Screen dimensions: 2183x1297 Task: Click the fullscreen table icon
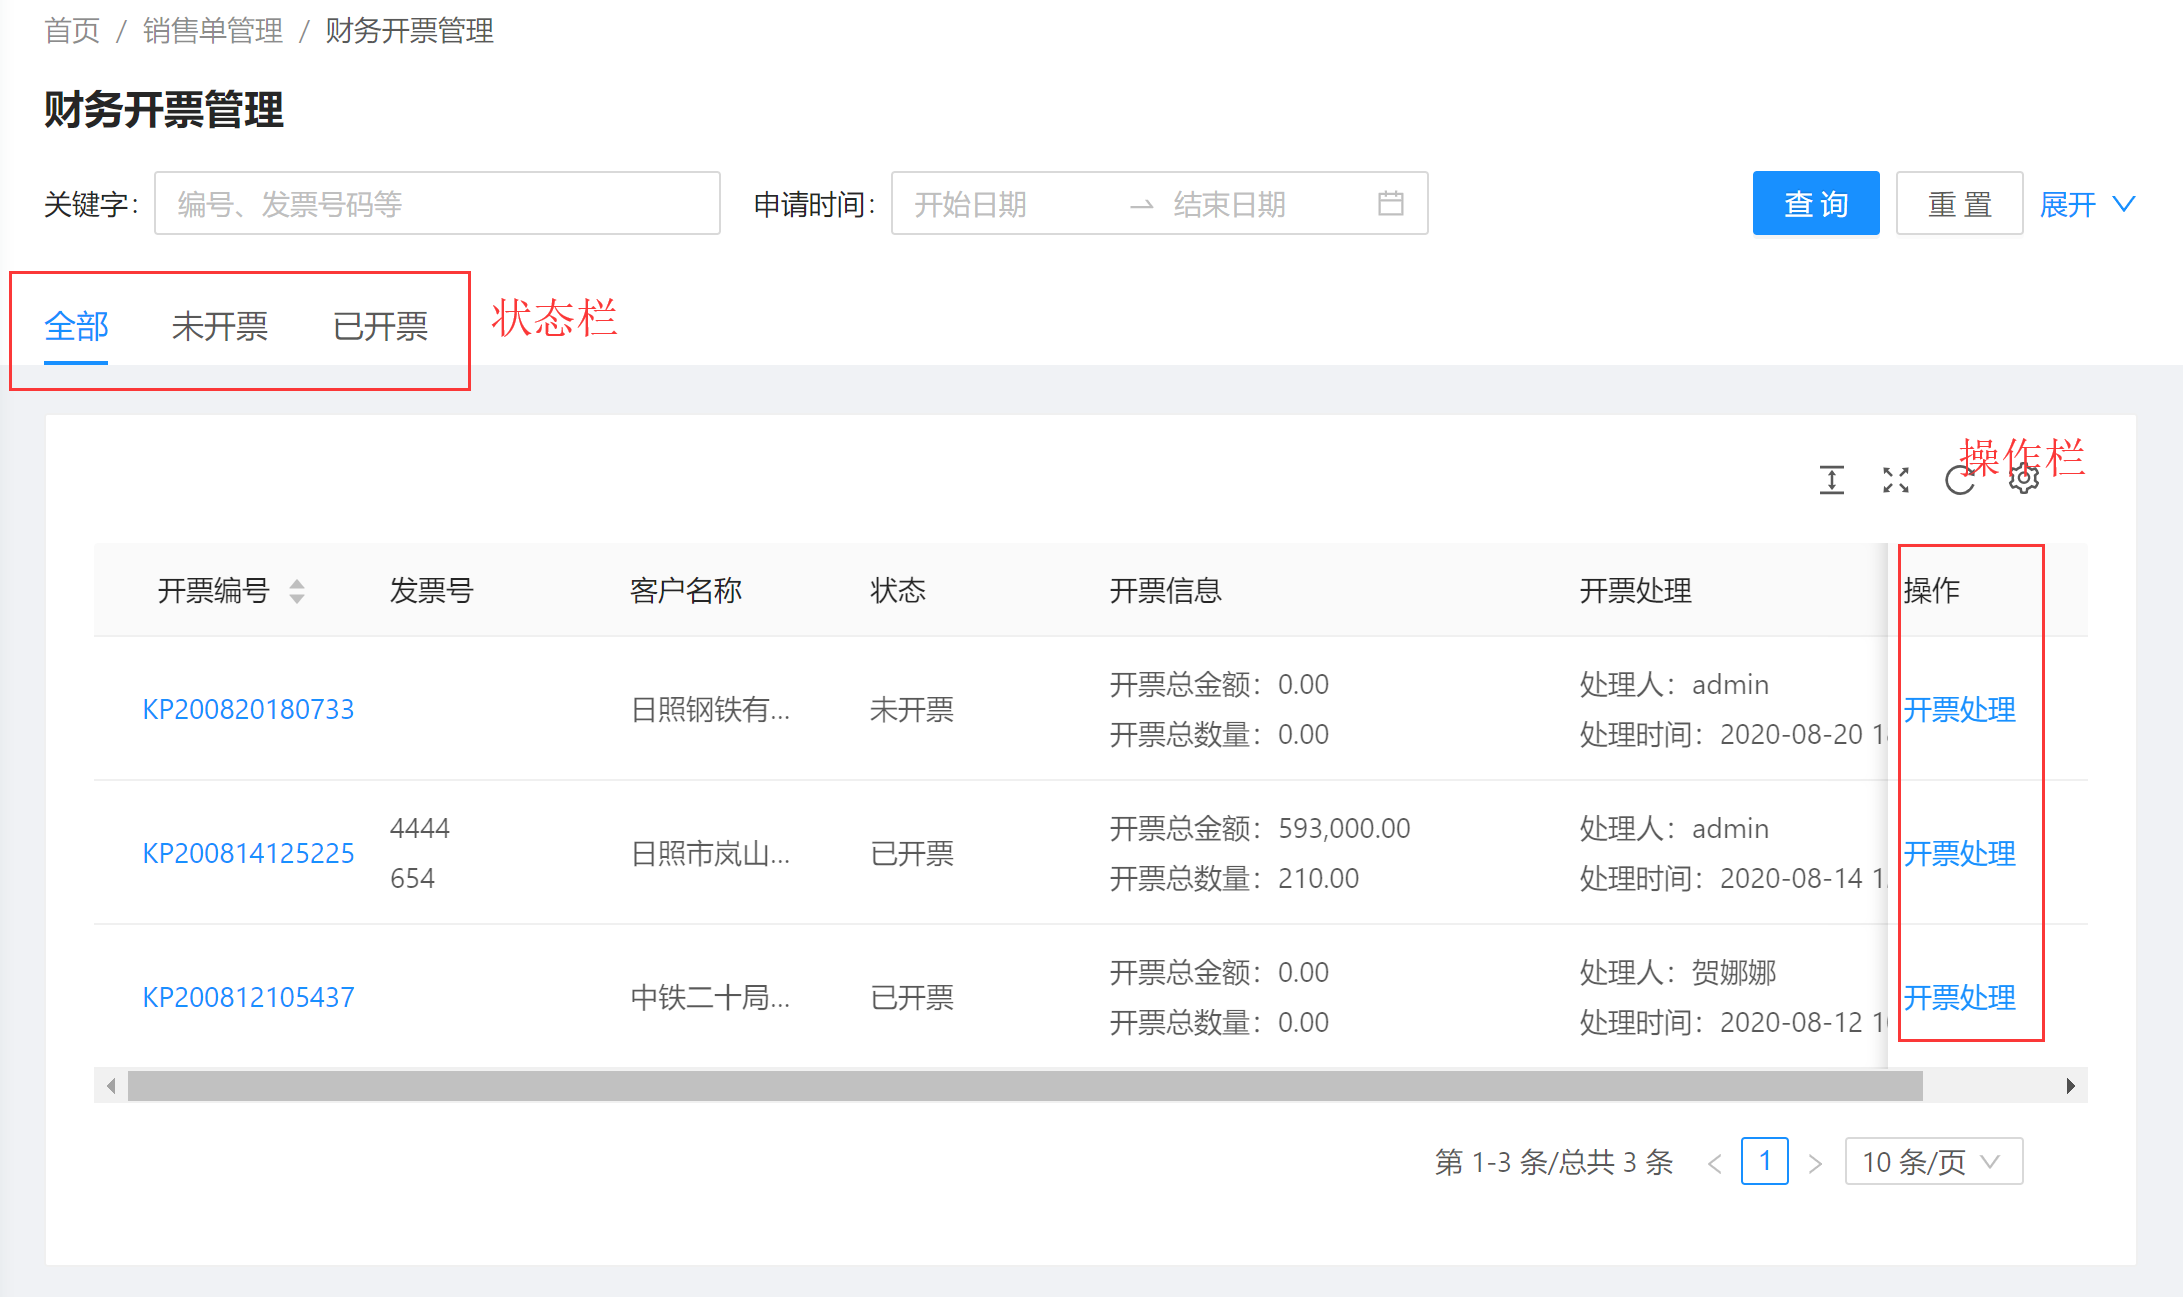(x=1895, y=480)
